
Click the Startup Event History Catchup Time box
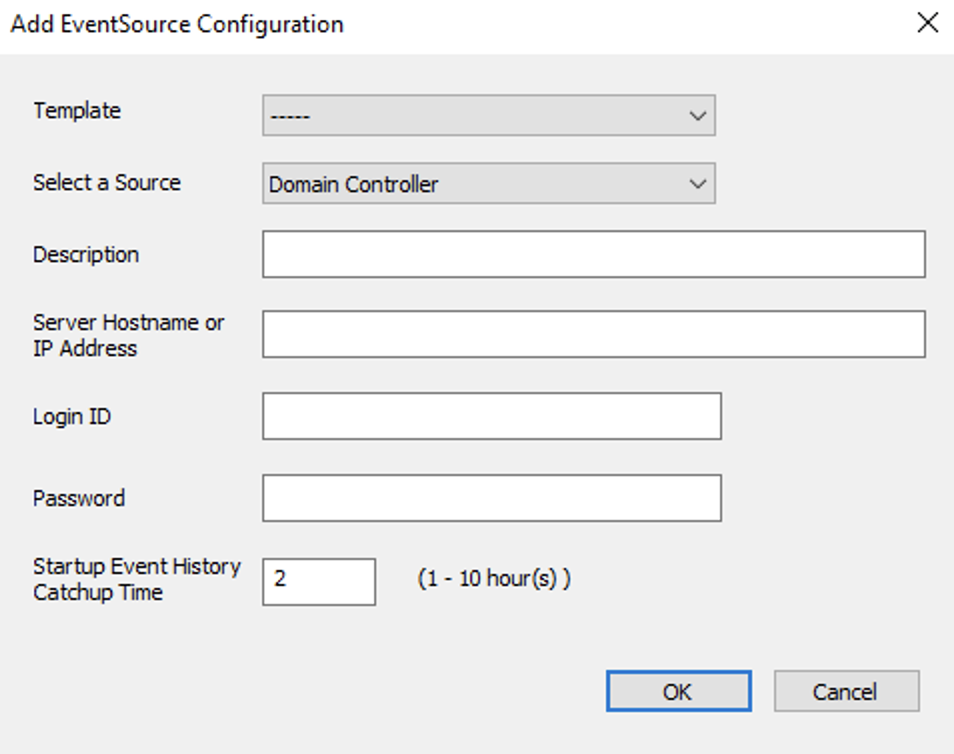coord(319,581)
